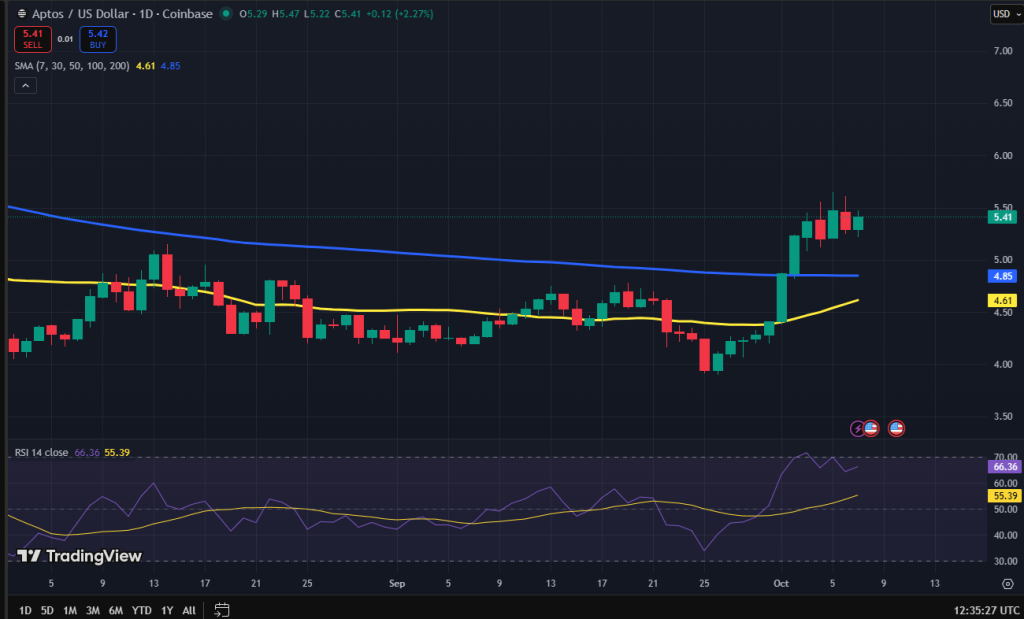This screenshot has width=1024, height=619.
Task: Click the 6.50 price scale label
Action: click(1002, 103)
